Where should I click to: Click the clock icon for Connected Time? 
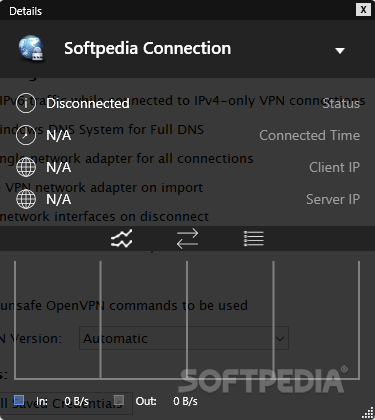point(26,135)
